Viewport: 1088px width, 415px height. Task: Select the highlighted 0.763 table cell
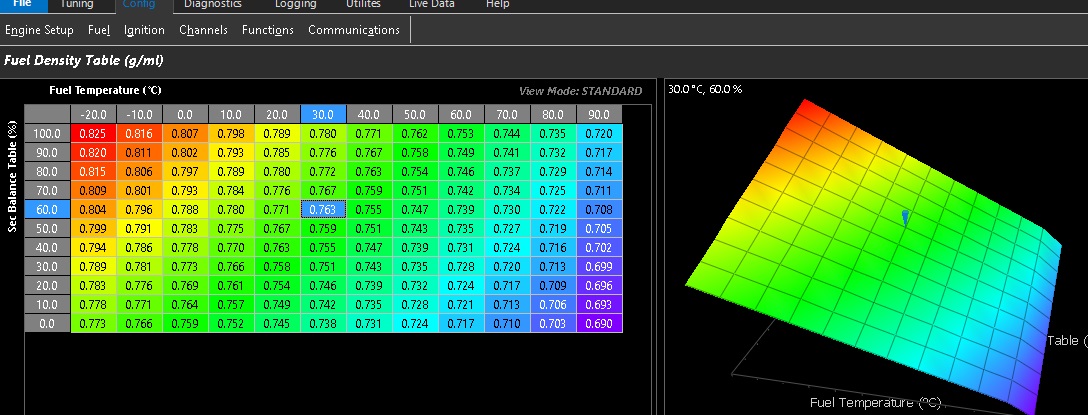click(323, 209)
